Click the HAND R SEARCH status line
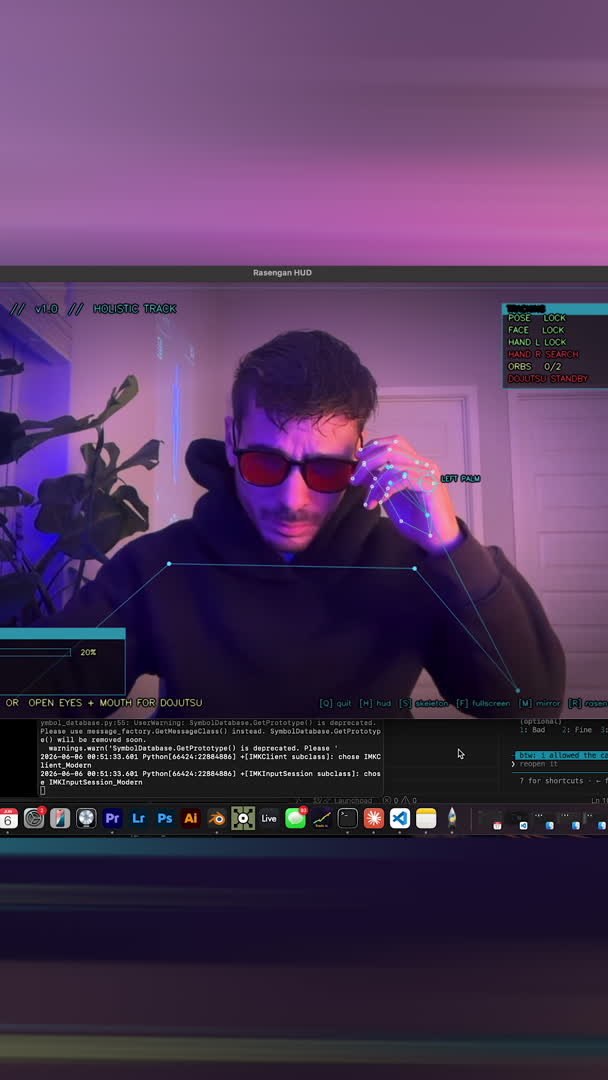This screenshot has width=608, height=1080. coord(543,354)
